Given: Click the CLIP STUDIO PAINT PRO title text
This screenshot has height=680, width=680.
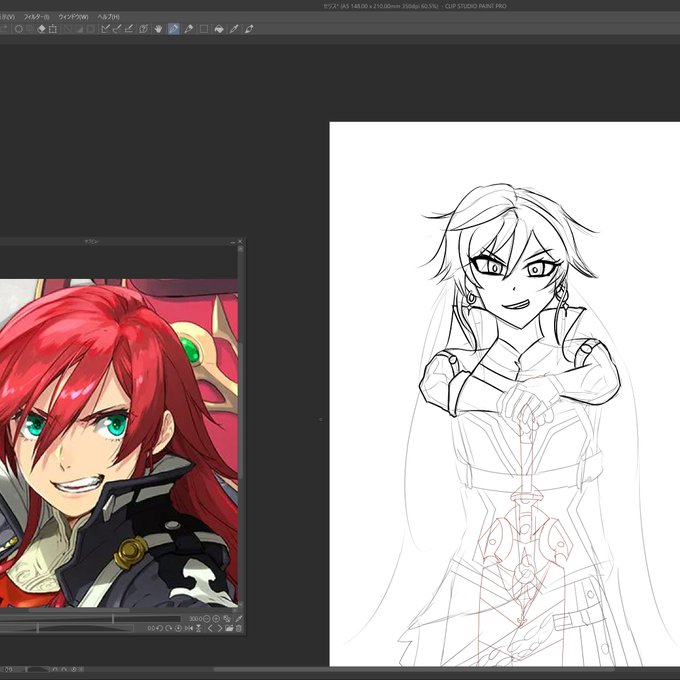Looking at the screenshot, I should point(475,6).
